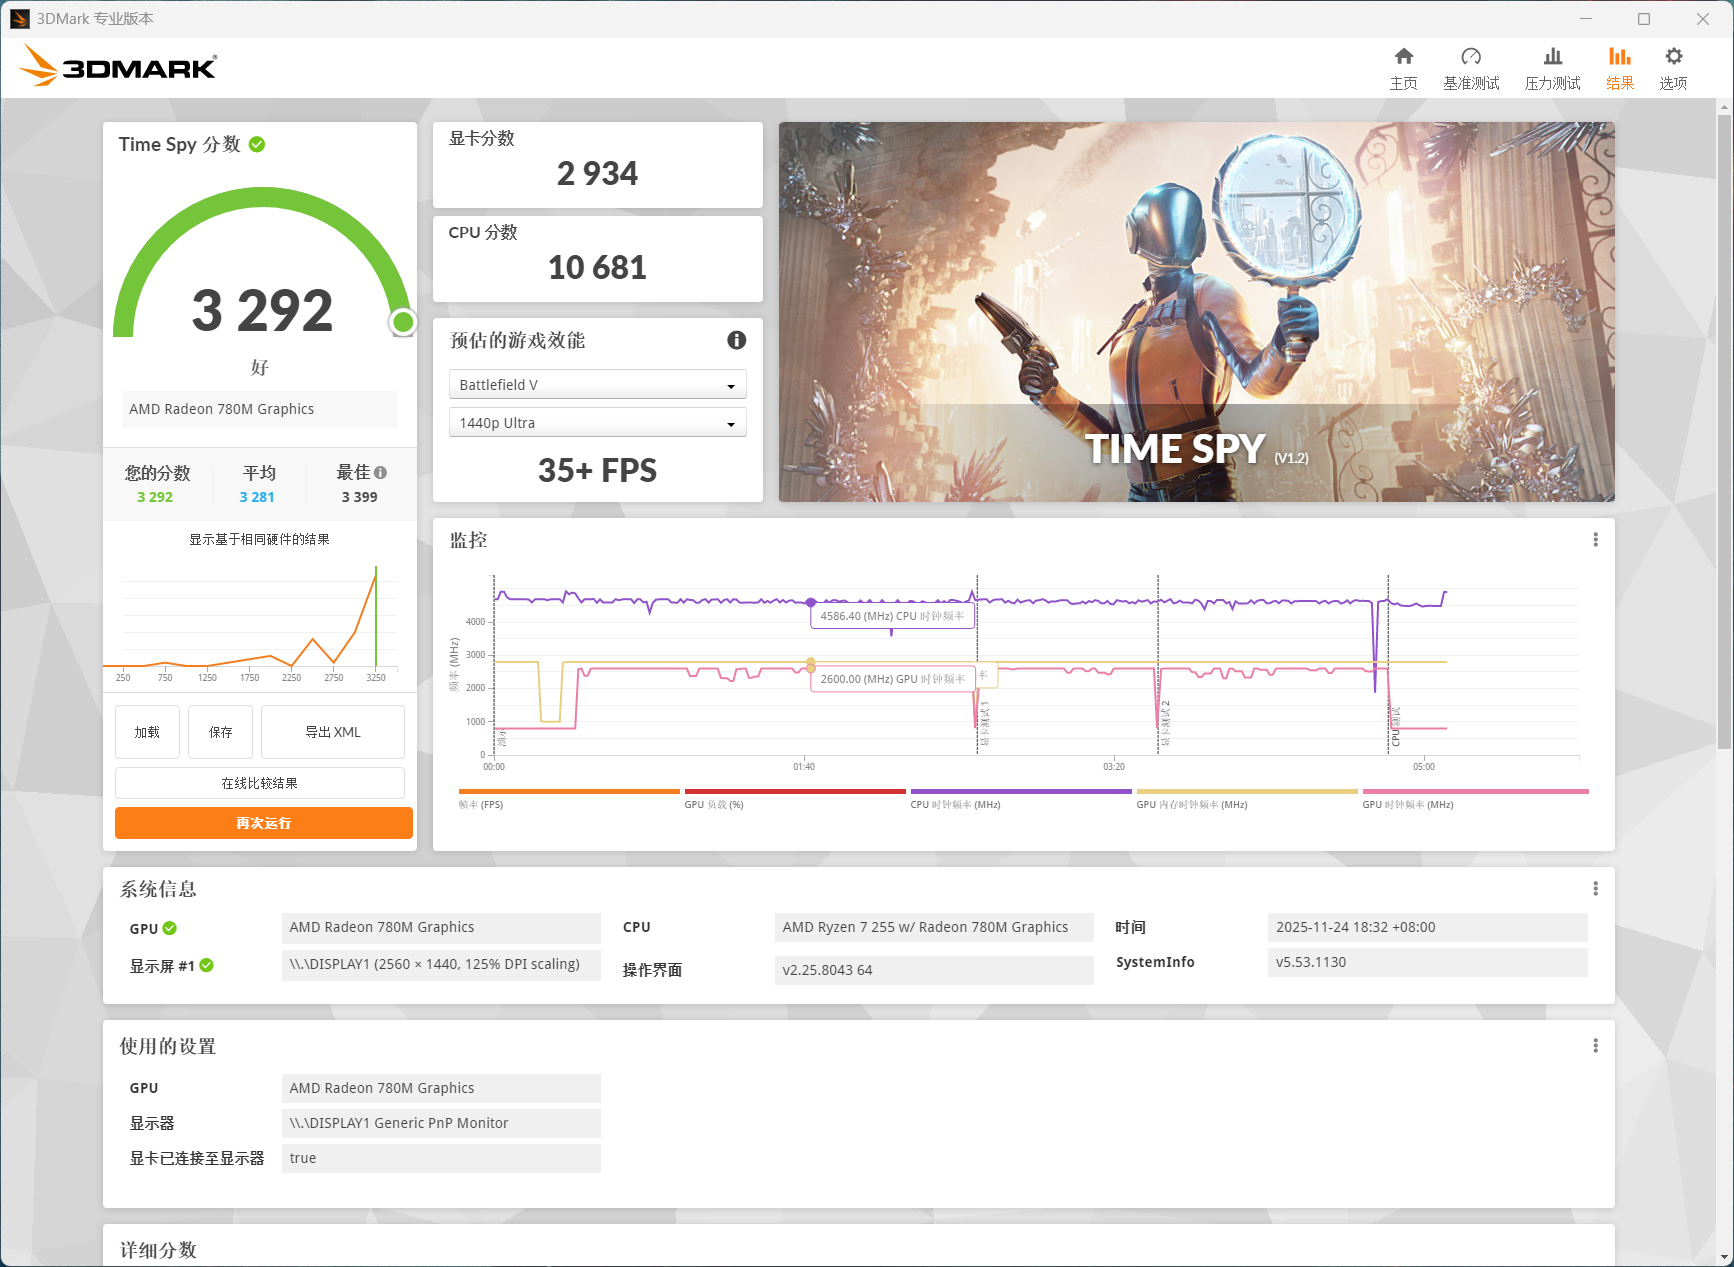Click the GPU clock data point on graph
The height and width of the screenshot is (1267, 1734).
[x=811, y=668]
